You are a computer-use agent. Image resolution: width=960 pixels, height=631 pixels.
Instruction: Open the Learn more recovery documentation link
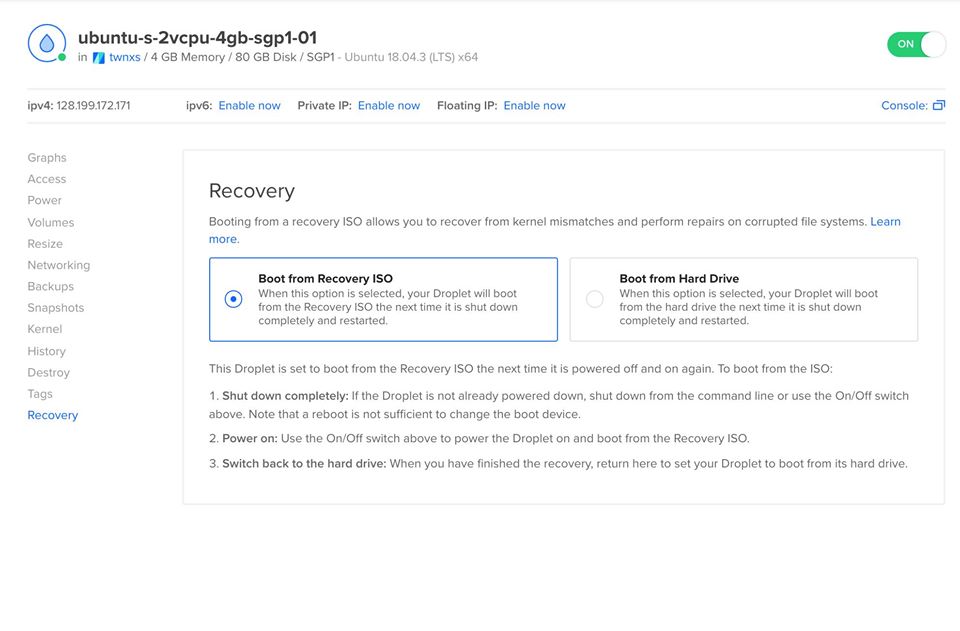(886, 221)
